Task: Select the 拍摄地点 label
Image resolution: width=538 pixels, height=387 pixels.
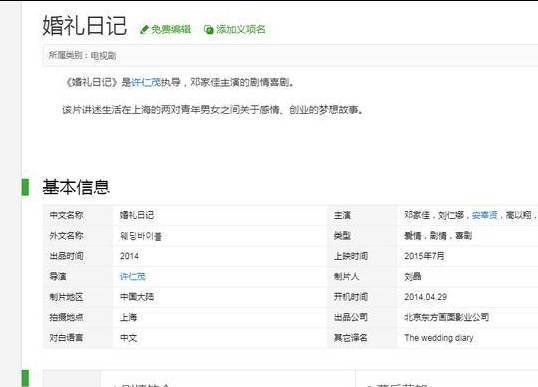Action: coord(66,317)
